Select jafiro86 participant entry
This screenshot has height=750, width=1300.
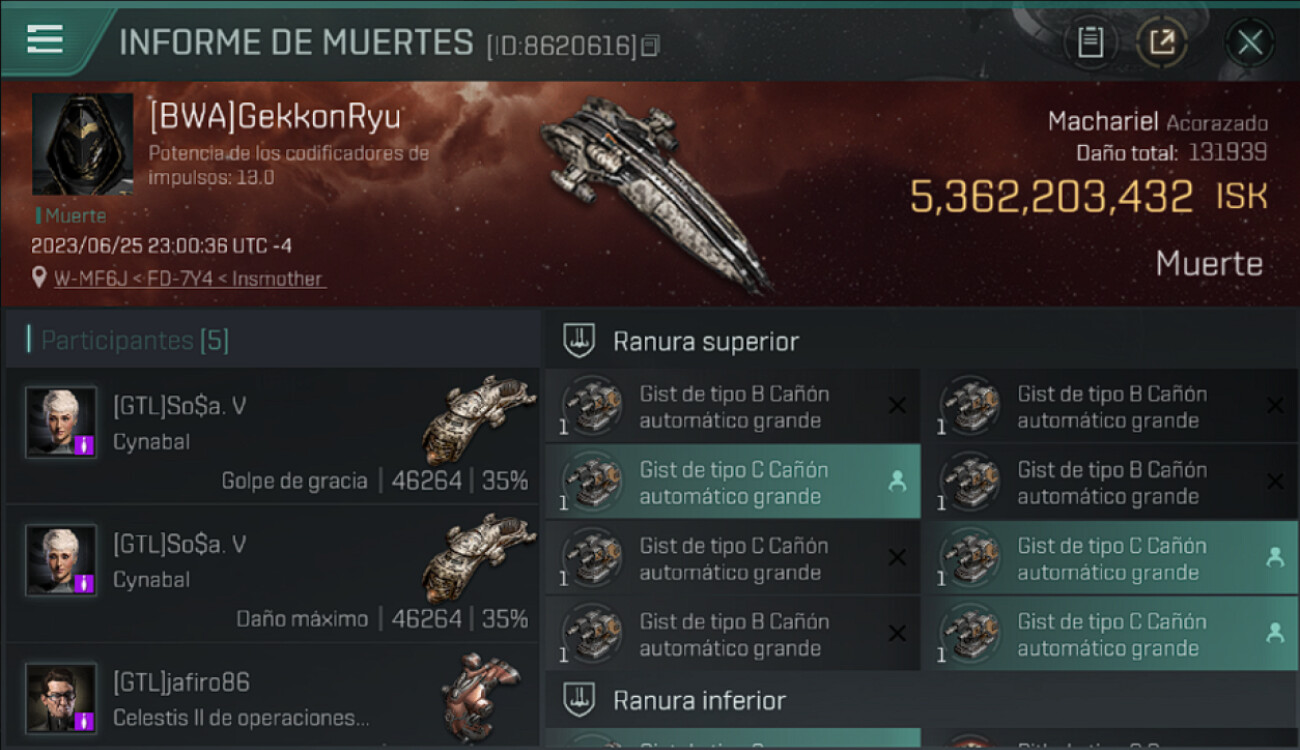click(272, 698)
